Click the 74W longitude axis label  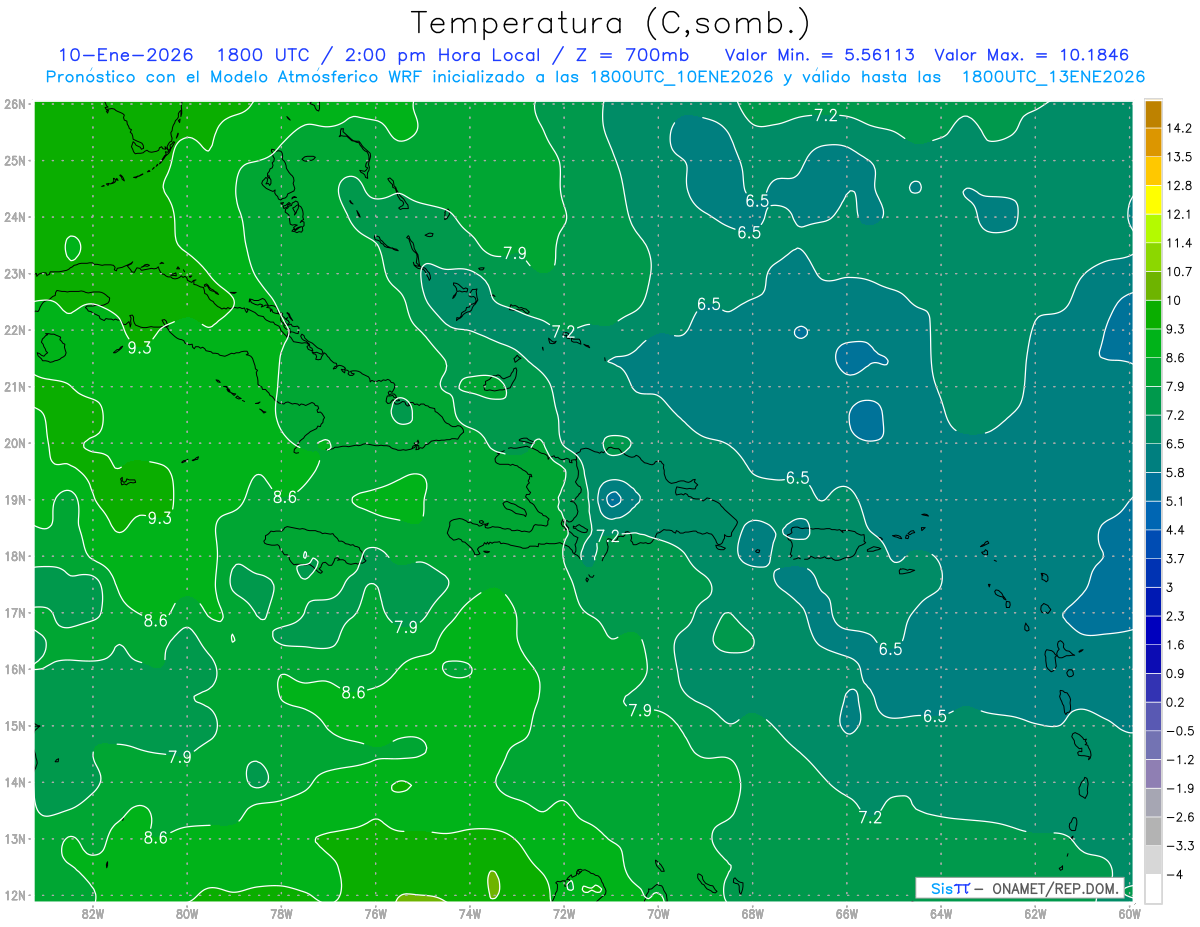point(470,913)
